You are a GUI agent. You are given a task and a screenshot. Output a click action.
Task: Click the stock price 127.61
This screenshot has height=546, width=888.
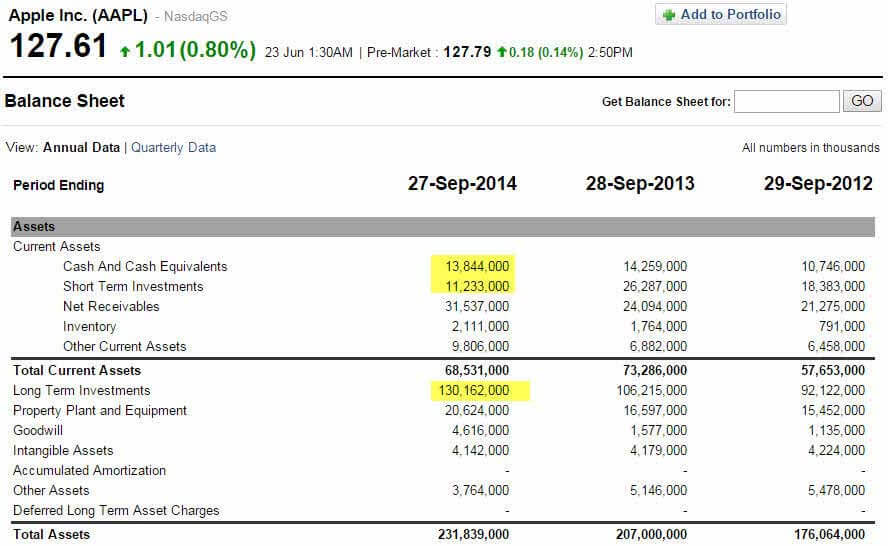(58, 46)
